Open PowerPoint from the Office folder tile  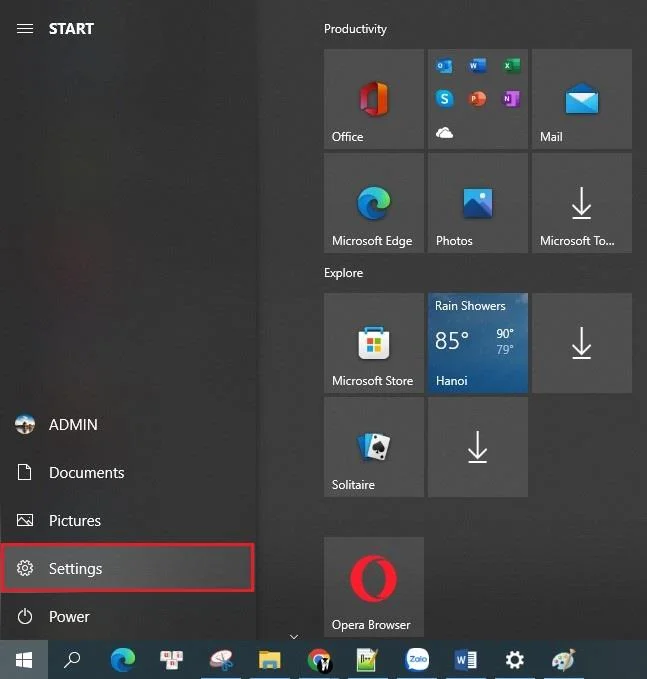477,99
